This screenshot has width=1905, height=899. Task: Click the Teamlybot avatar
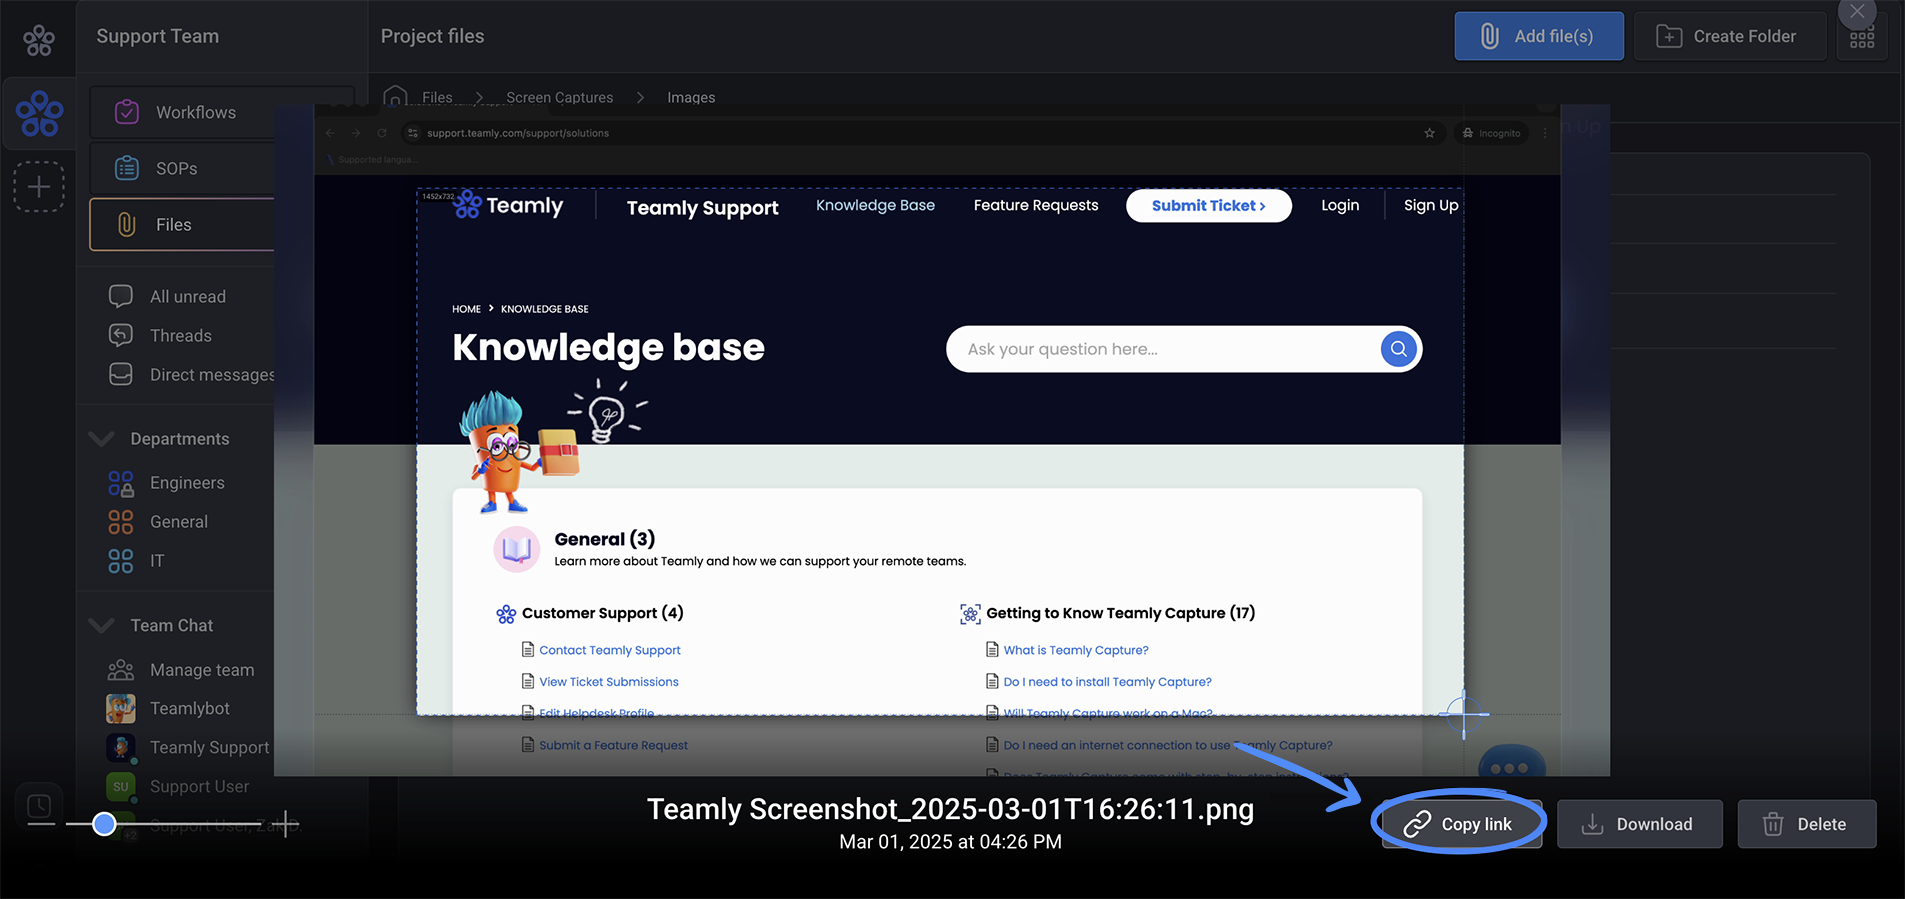(x=121, y=708)
